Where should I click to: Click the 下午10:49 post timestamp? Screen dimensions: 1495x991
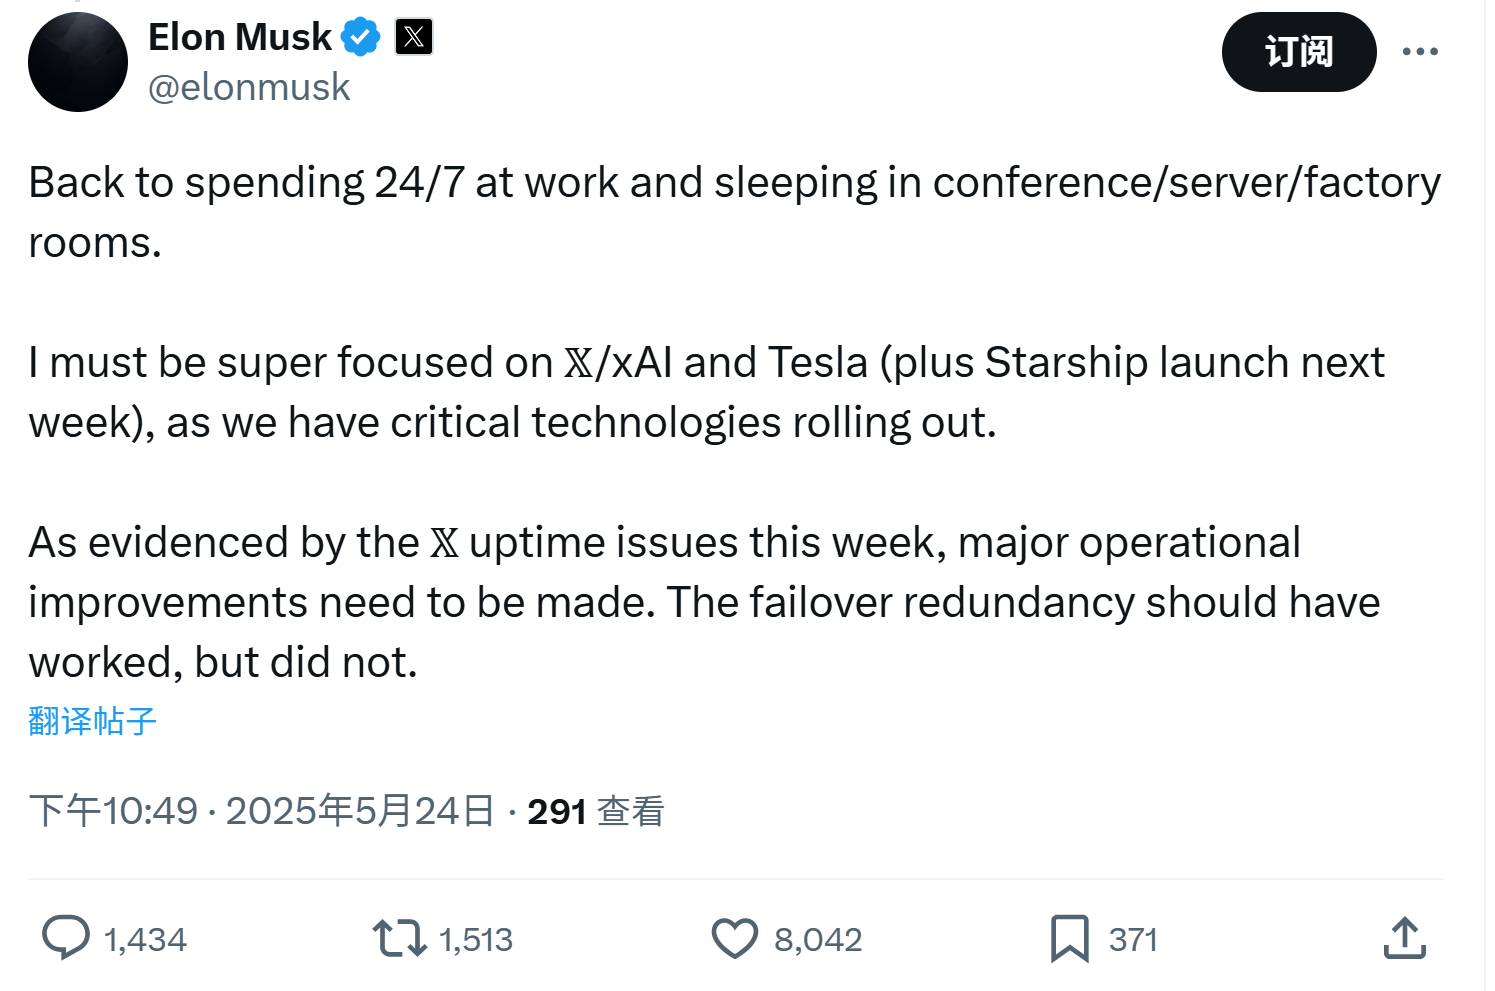113,811
